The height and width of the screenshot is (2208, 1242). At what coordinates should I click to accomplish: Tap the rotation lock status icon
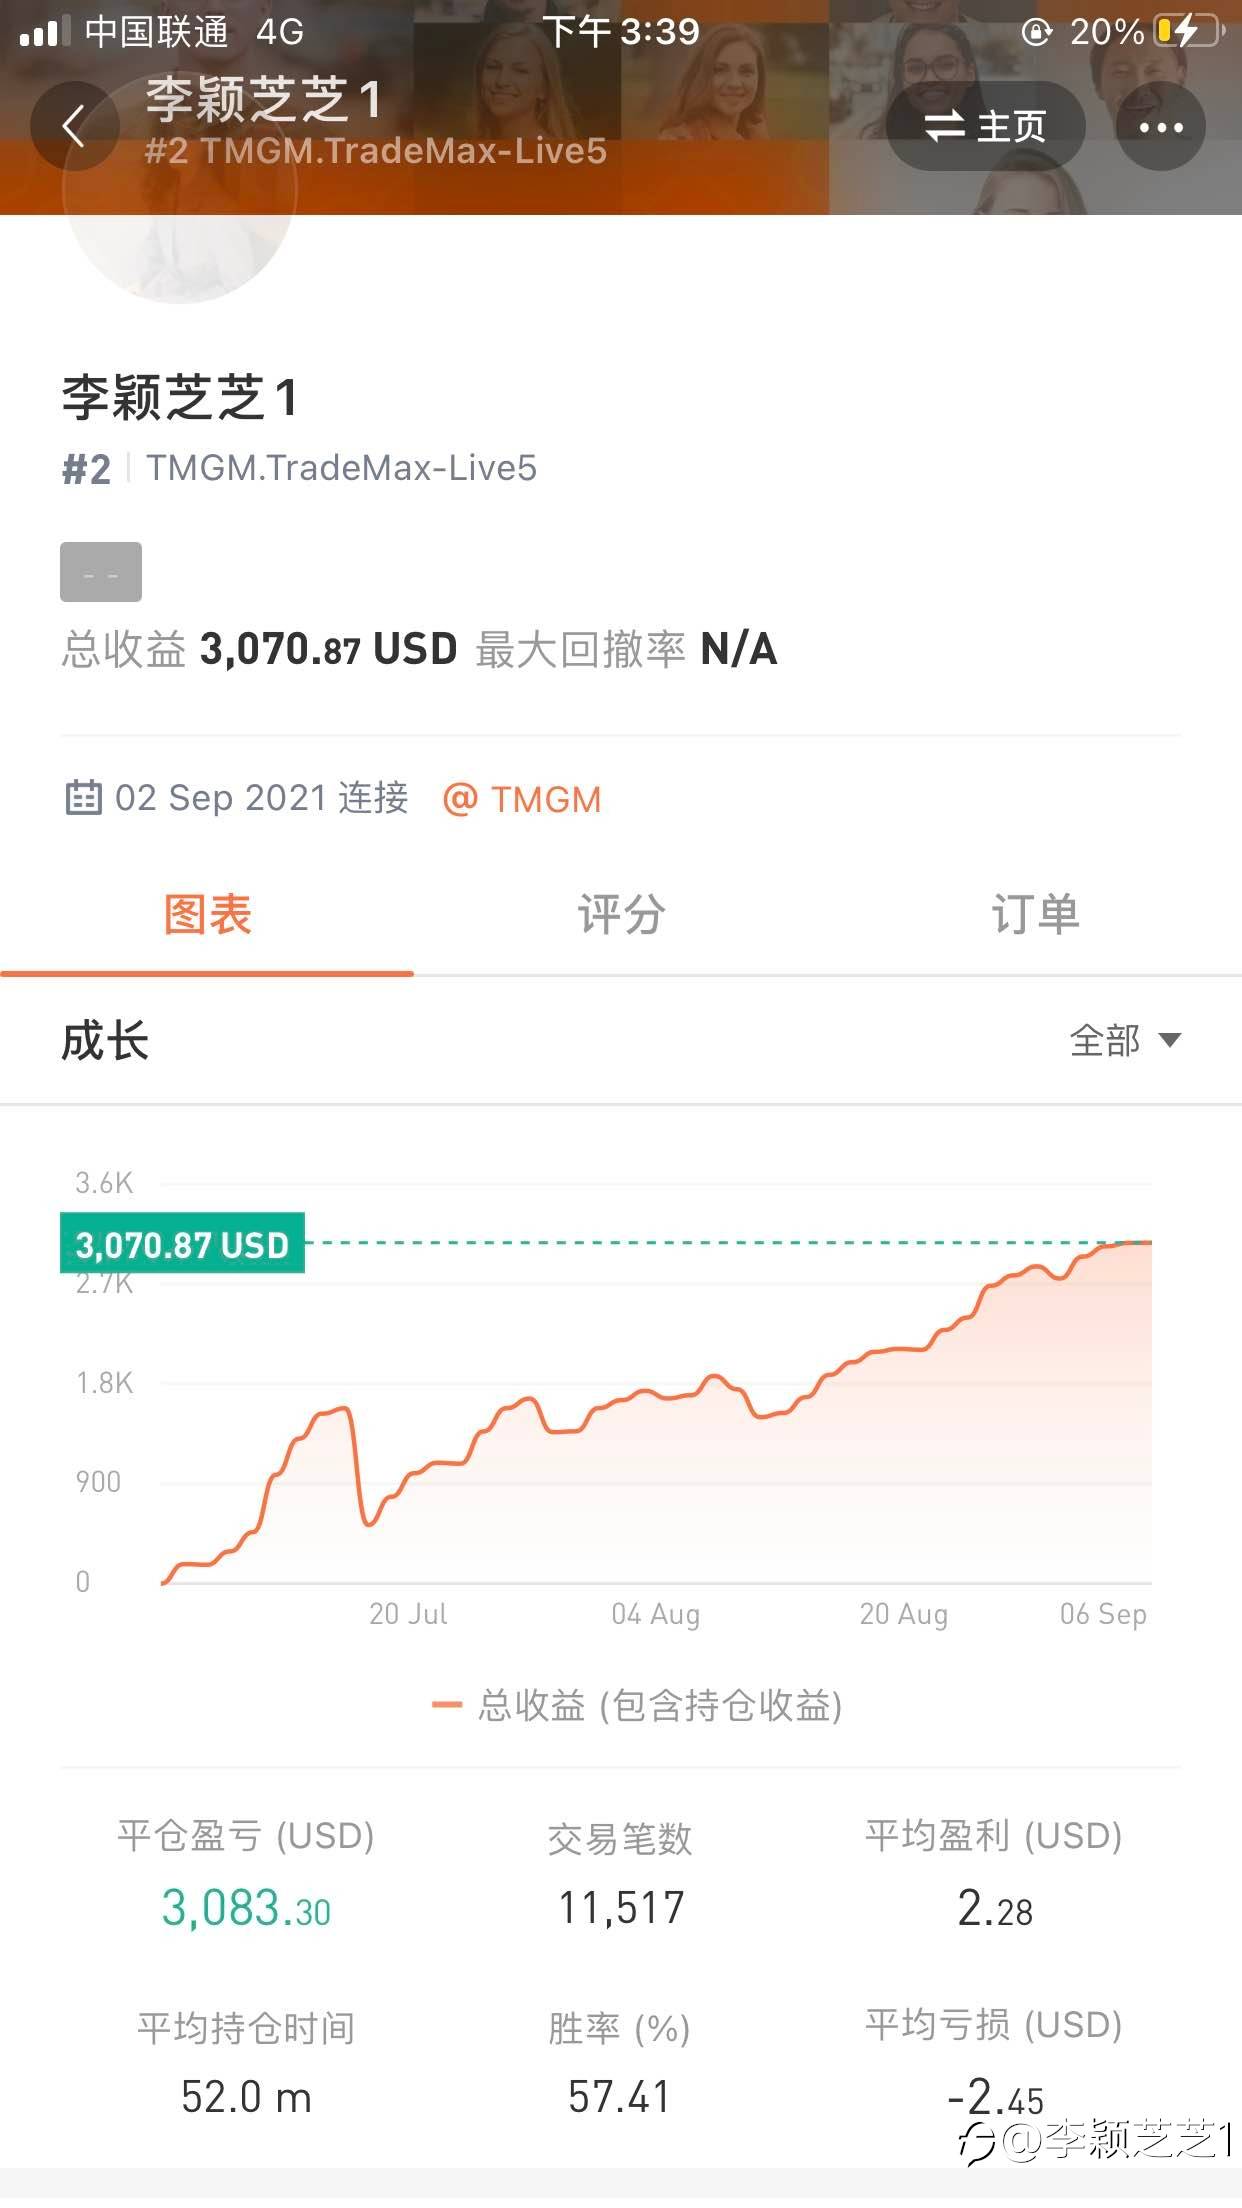pyautogui.click(x=1036, y=32)
